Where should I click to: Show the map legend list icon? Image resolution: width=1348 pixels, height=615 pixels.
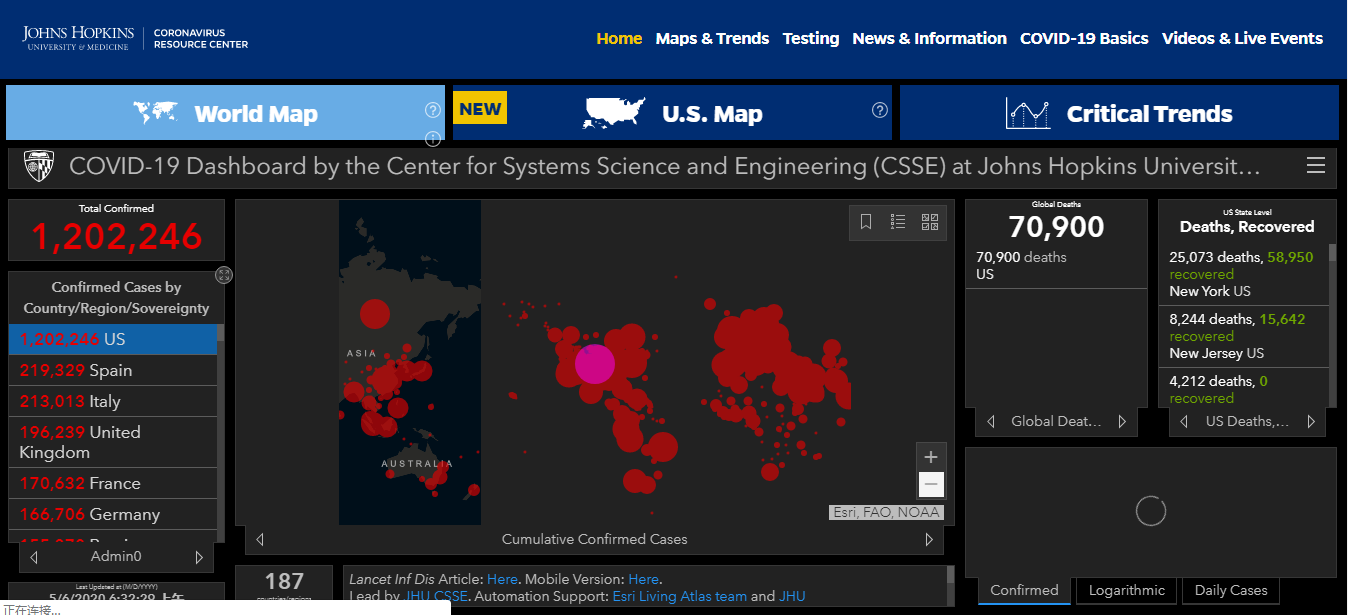(x=898, y=222)
